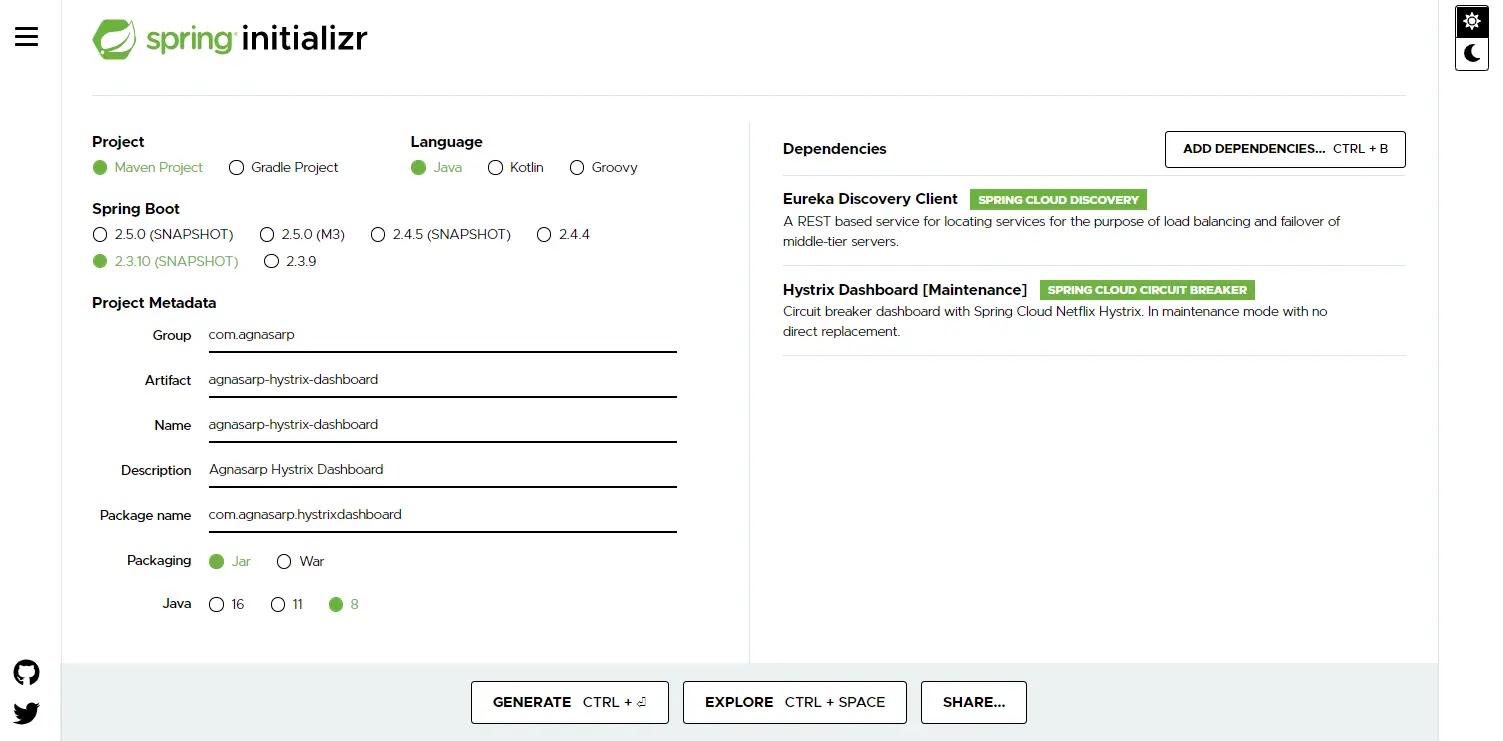Choose Spring Boot 2.4.5 (SNAPSHOT)

coord(441,234)
